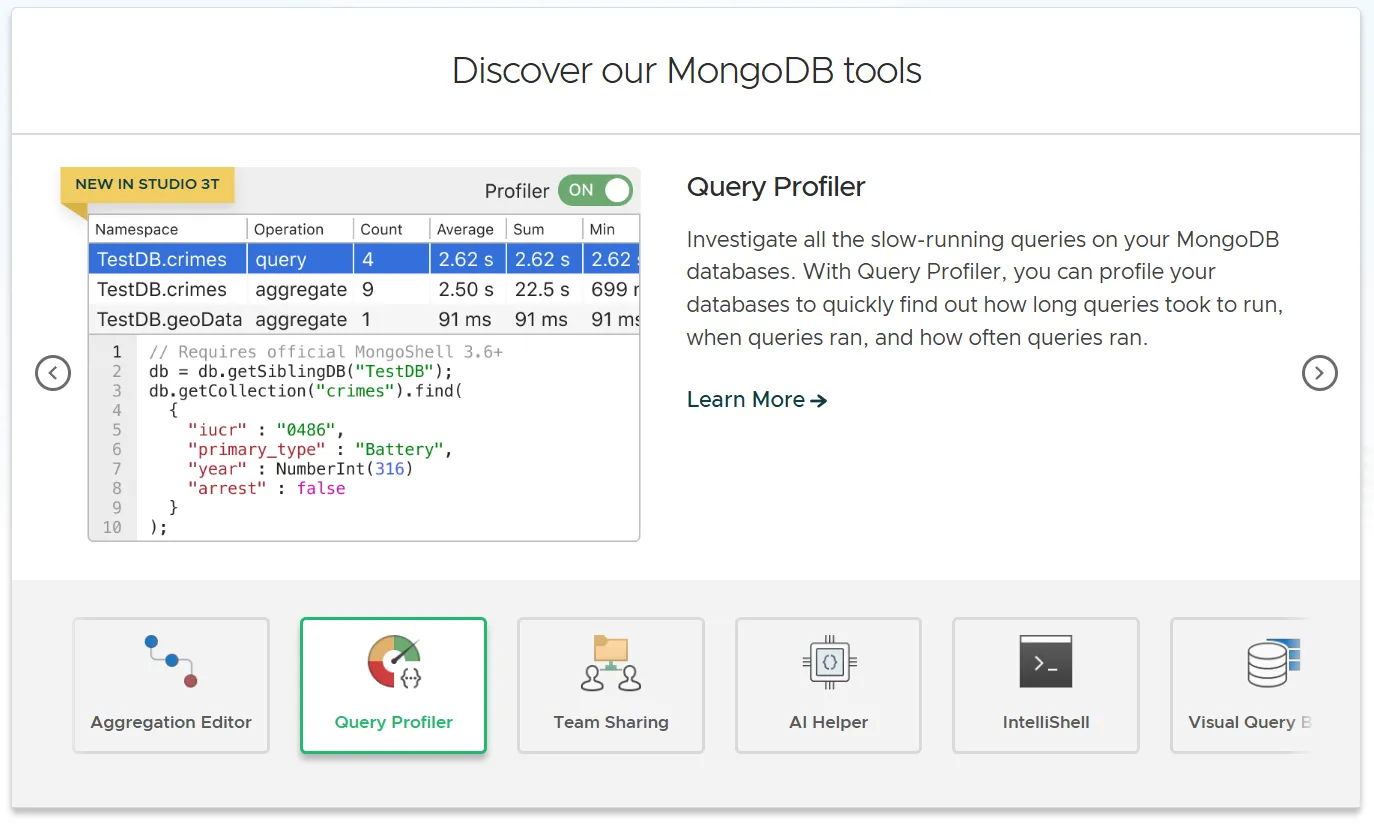
Task: Click the Discover our MongoDB tools heading
Action: 687,70
